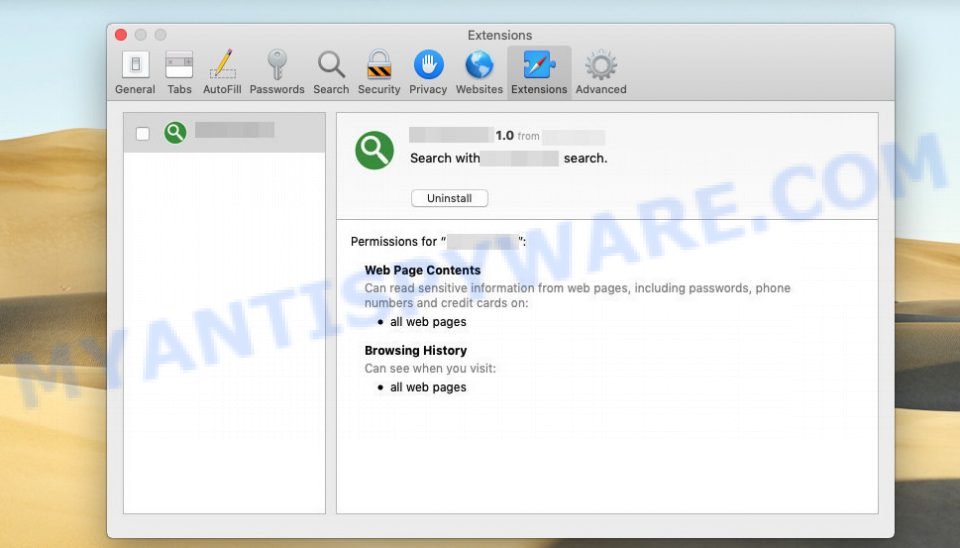The height and width of the screenshot is (548, 960).
Task: Click the 'Permissions for' label
Action: 394,242
